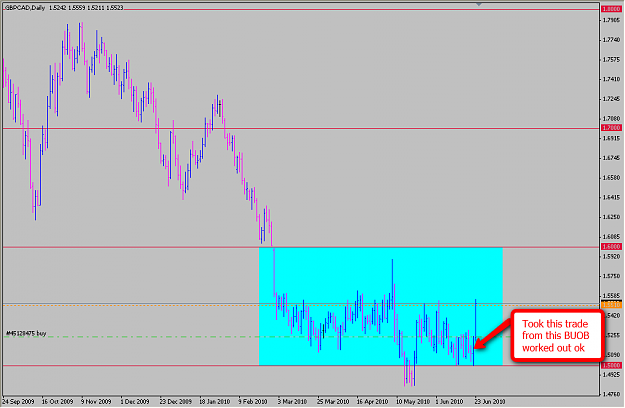Click the 1.6915 price axis label
The height and width of the screenshot is (408, 625).
[612, 138]
